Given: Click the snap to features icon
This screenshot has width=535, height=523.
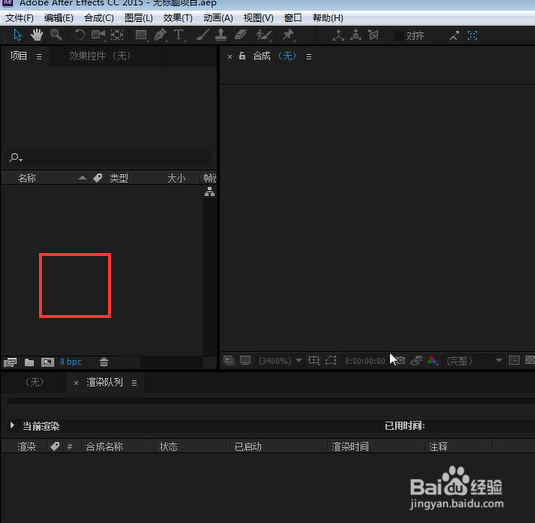Looking at the screenshot, I should tap(472, 35).
